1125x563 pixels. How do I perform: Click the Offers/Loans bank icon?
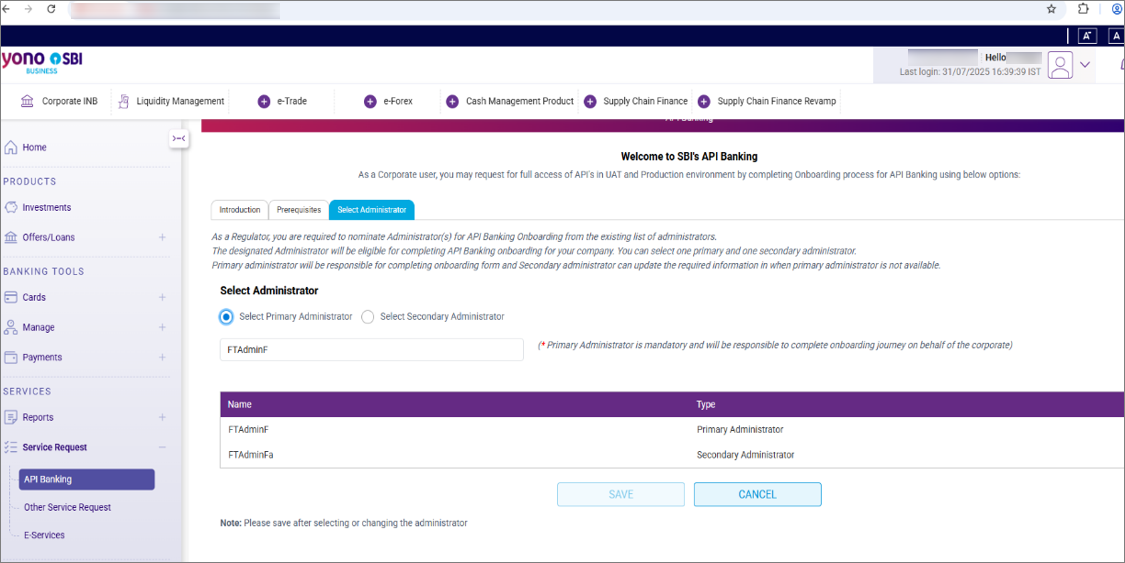point(11,237)
